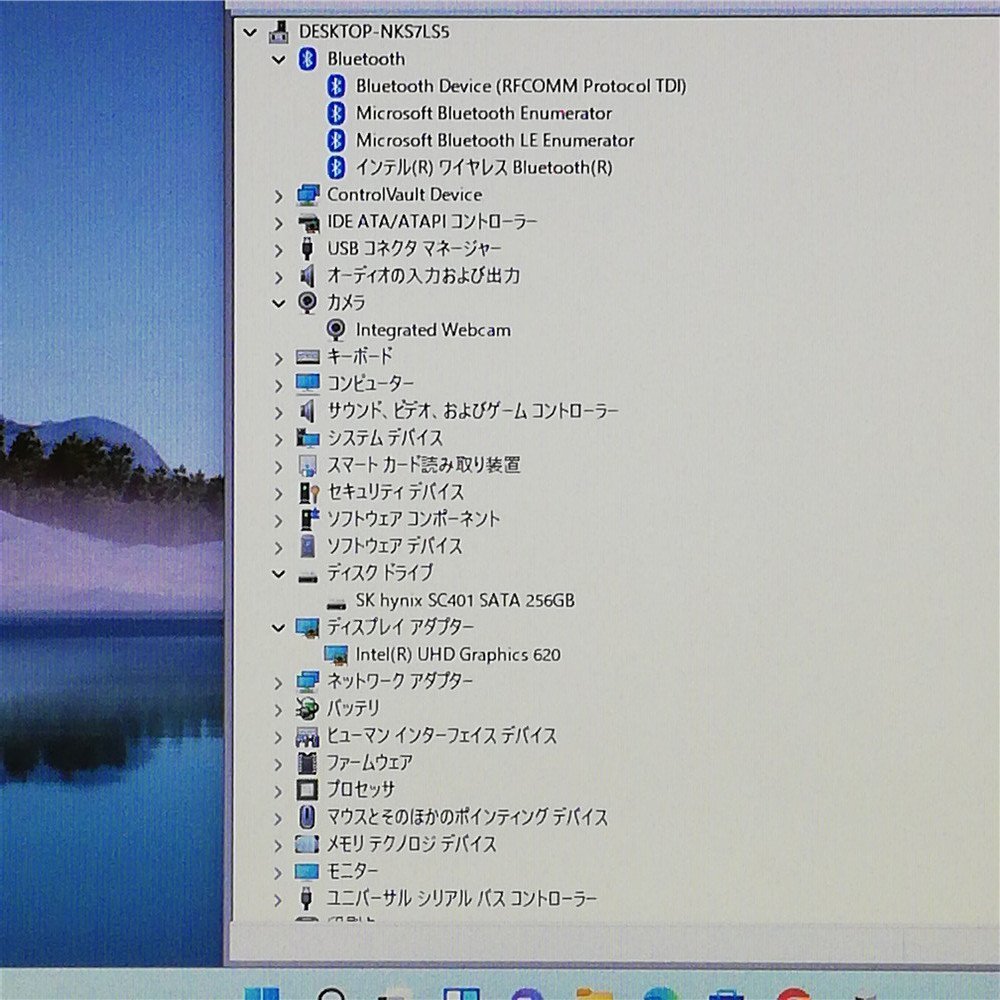Select 'ネットワーク アダプター' label

point(400,681)
